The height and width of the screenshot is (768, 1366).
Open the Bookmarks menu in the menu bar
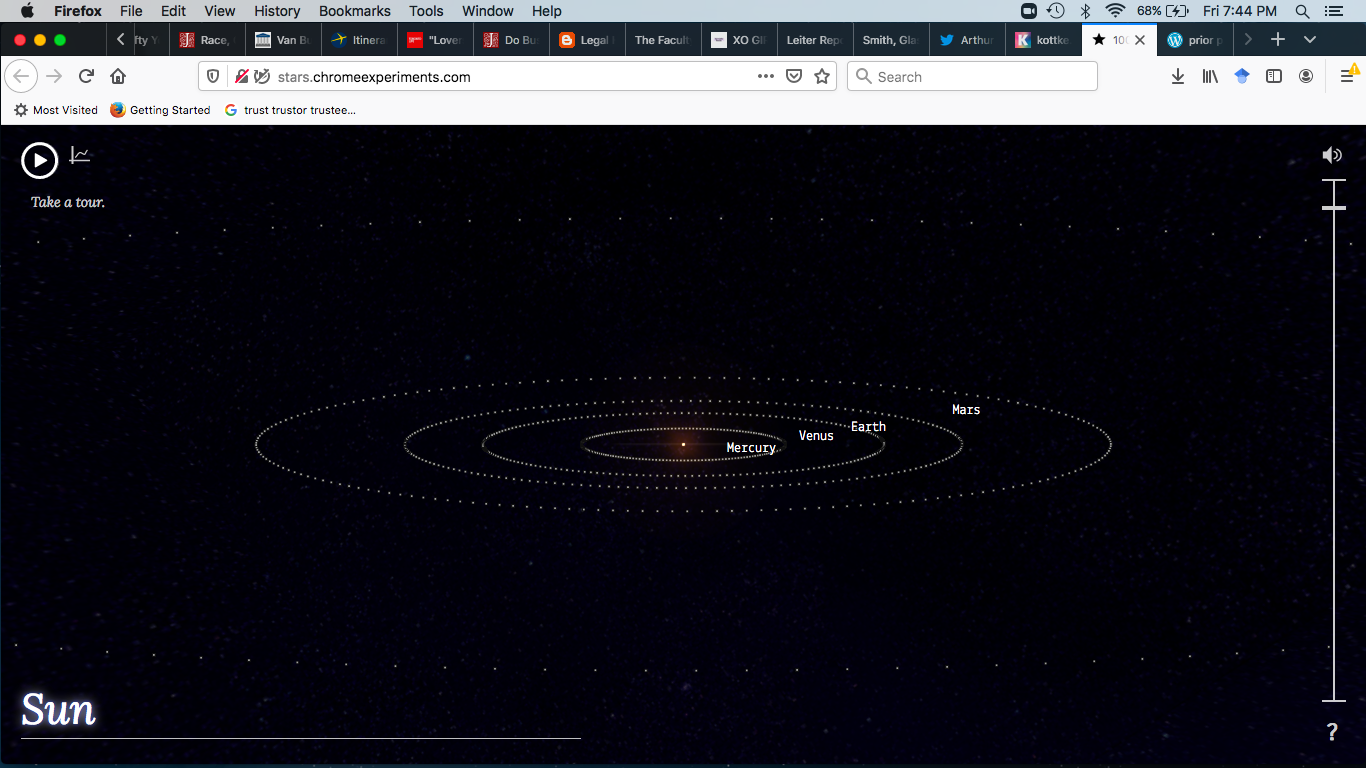point(354,11)
